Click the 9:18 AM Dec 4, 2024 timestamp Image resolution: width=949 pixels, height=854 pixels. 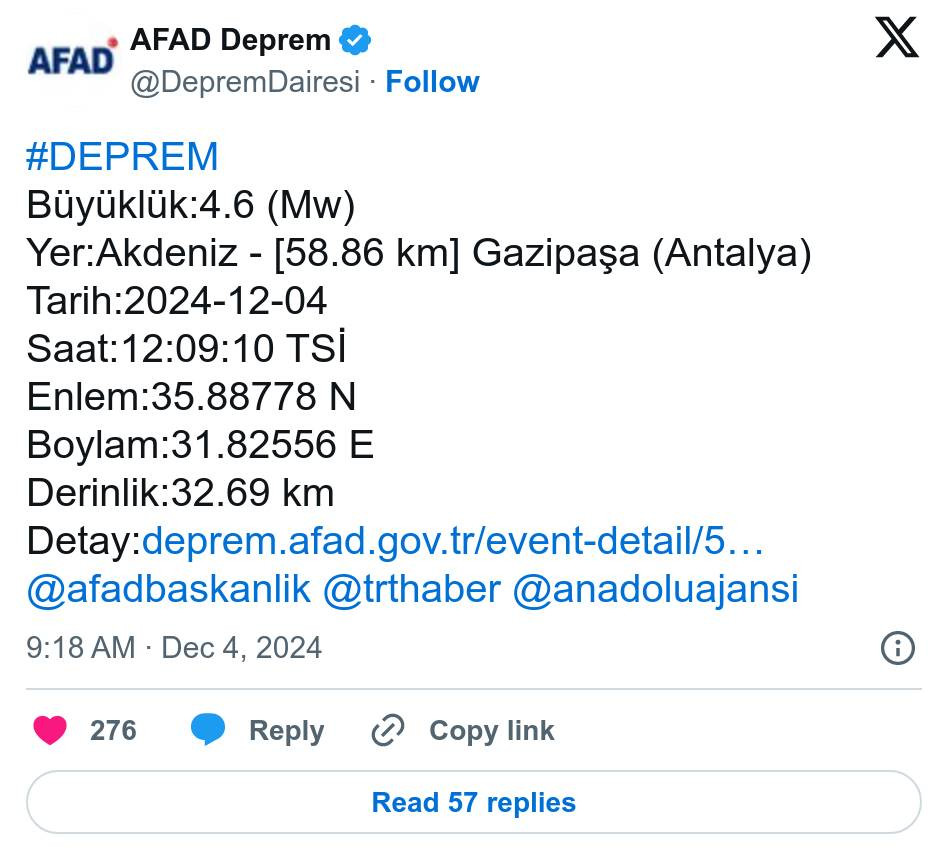coord(174,648)
